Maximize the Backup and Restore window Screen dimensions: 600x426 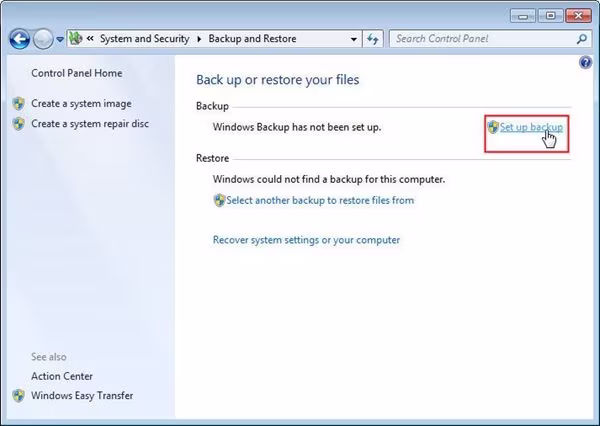point(550,16)
